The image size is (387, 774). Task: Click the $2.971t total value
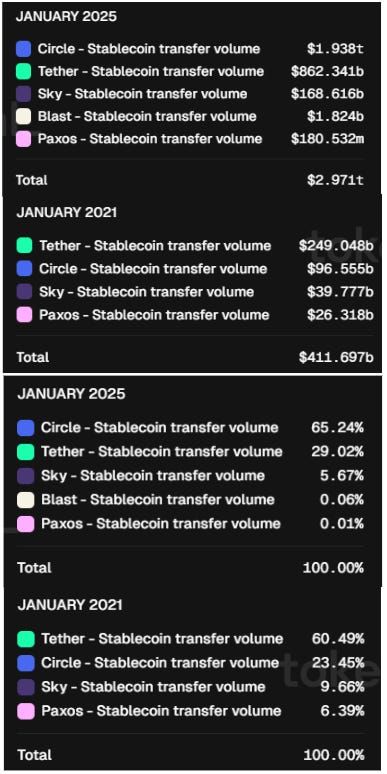coord(335,180)
